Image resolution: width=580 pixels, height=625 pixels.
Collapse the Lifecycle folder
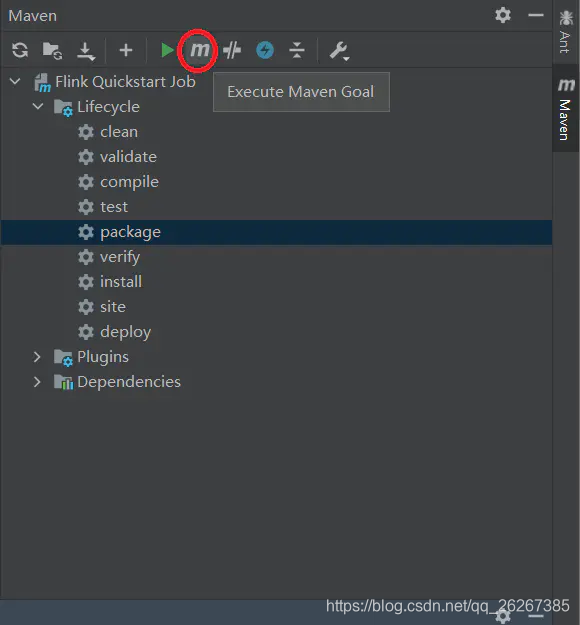(38, 106)
